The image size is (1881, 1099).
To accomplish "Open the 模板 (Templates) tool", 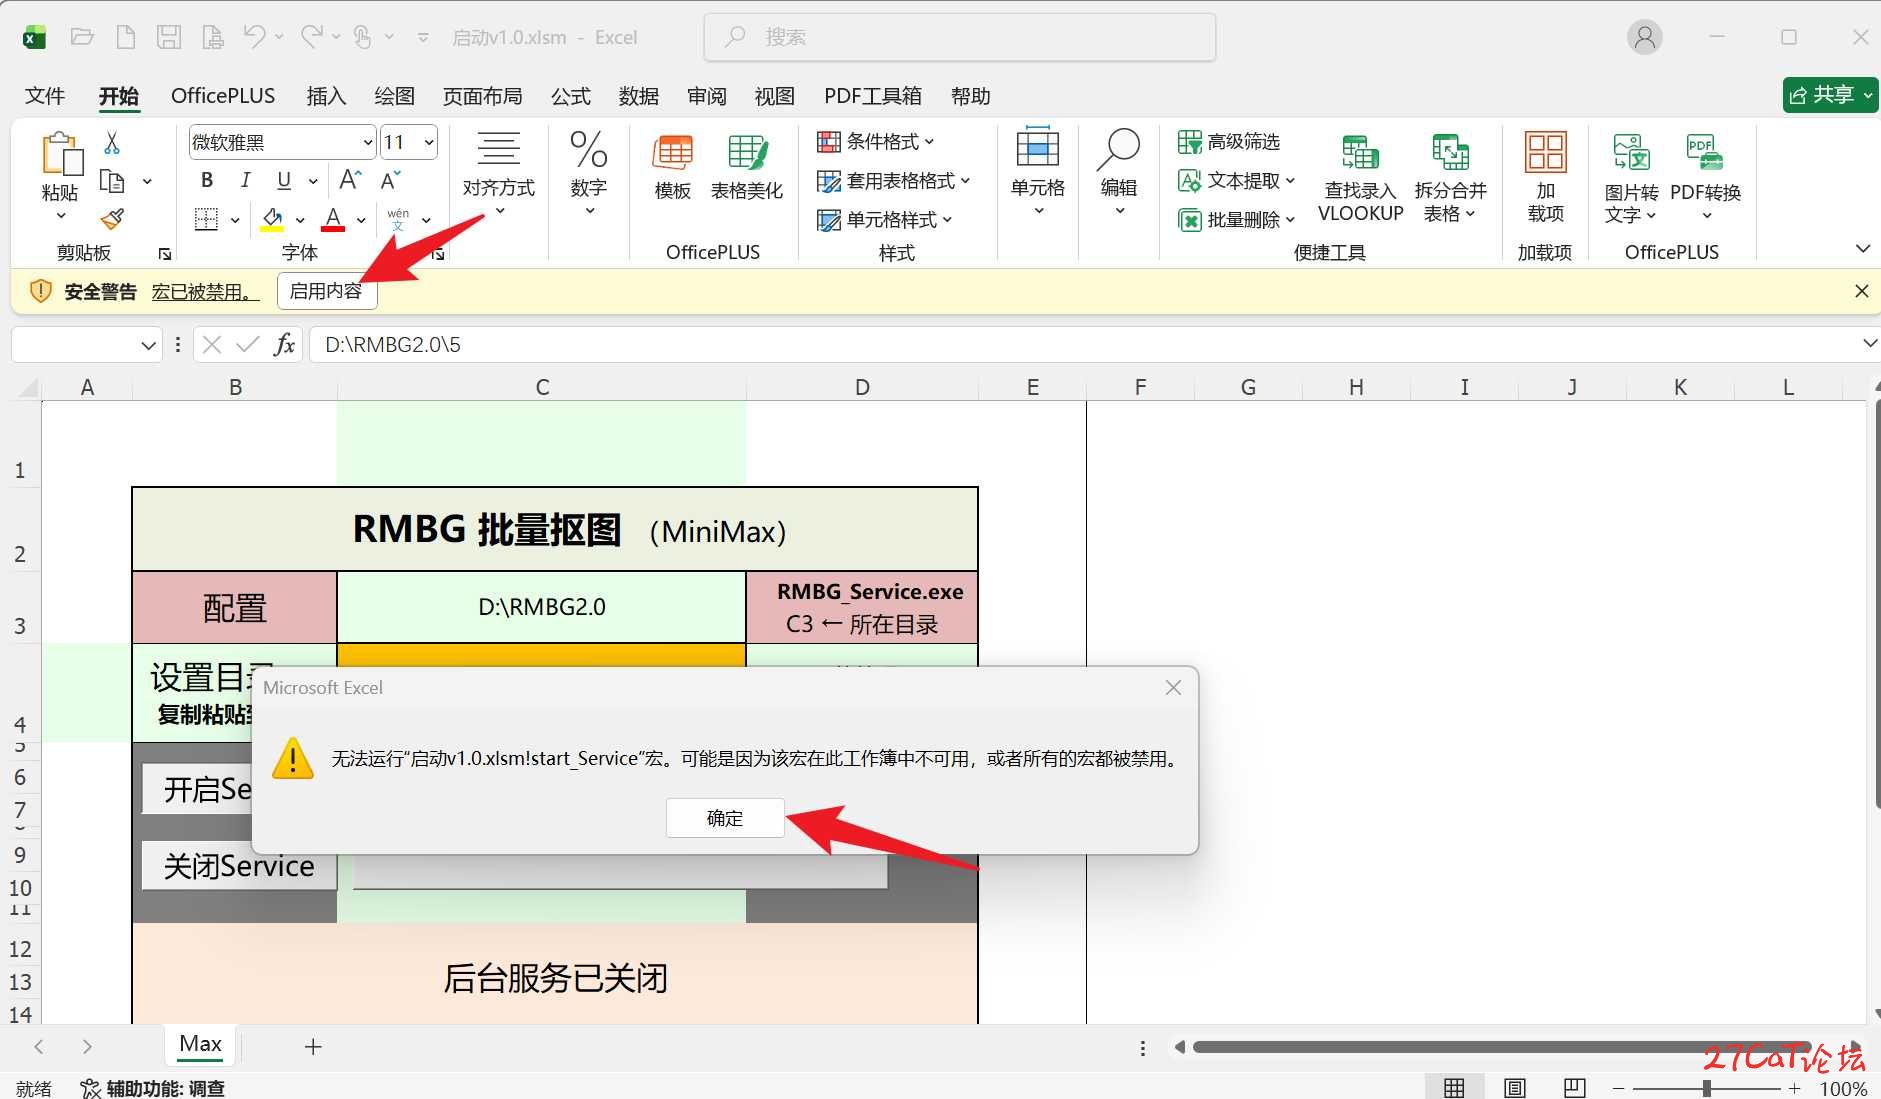I will click(670, 165).
